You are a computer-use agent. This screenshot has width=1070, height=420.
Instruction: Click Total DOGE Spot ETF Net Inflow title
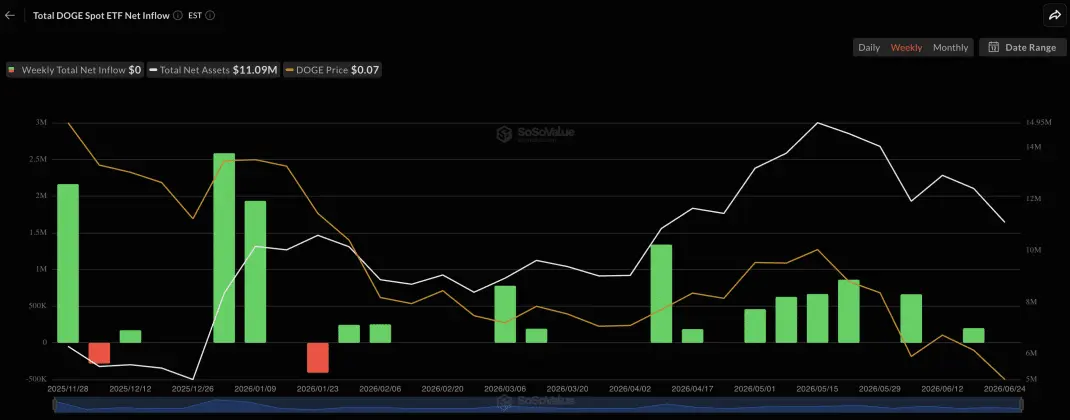[101, 16]
